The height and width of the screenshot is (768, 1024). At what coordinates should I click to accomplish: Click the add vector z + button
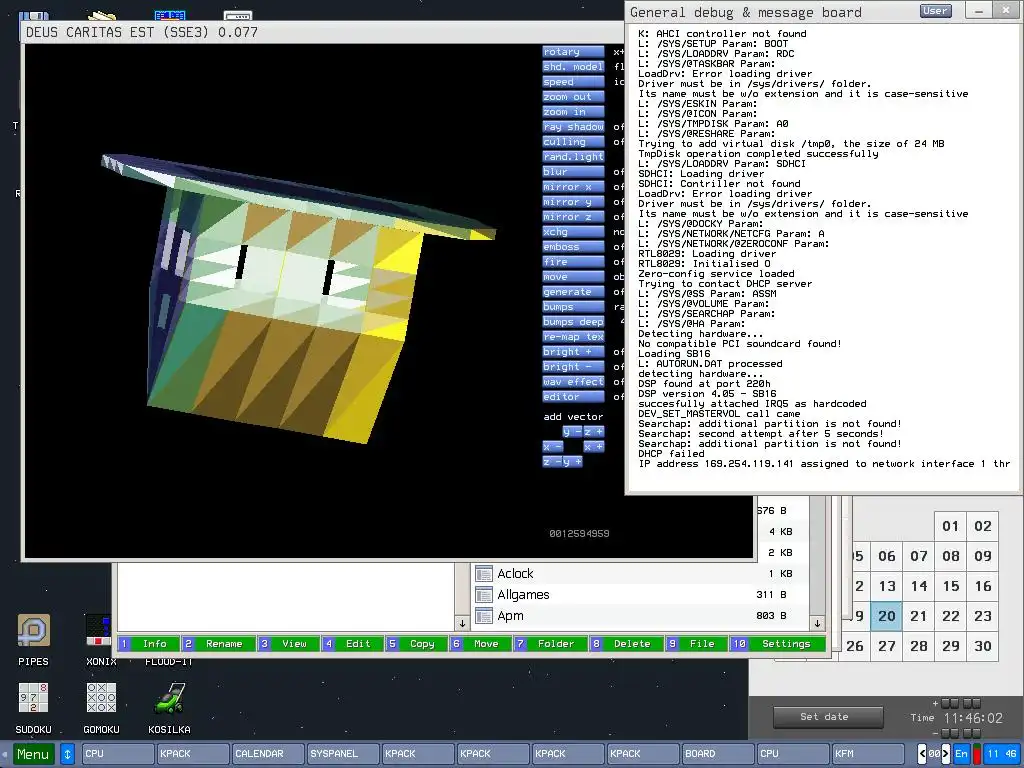[x=594, y=432]
